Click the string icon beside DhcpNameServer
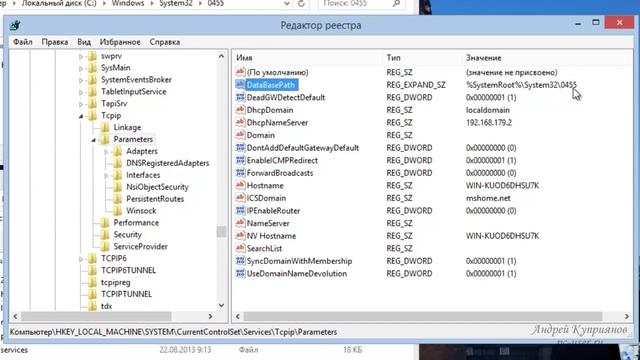640x360 pixels. pos(240,122)
